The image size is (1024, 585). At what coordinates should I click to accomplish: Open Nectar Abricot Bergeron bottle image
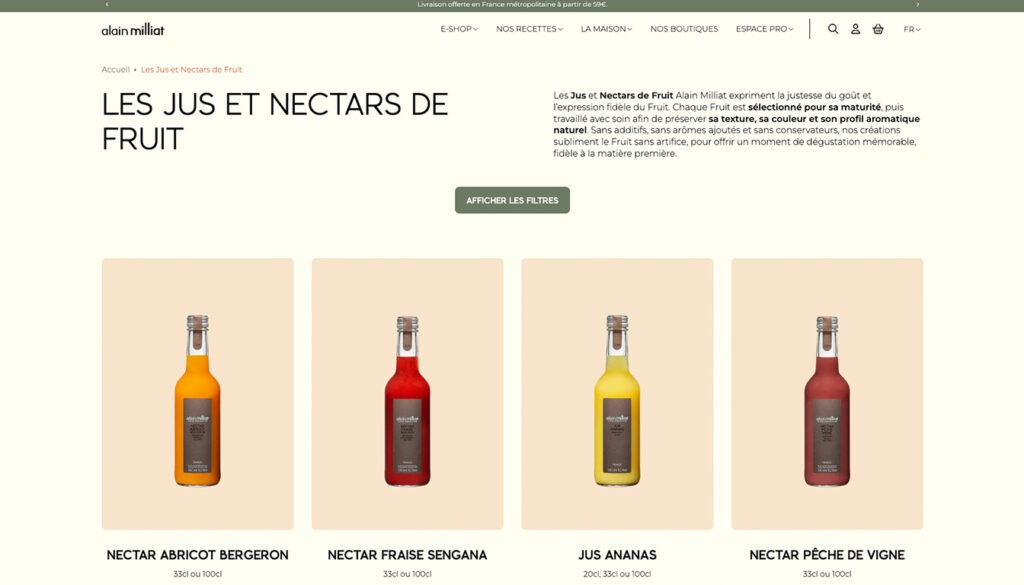click(197, 394)
